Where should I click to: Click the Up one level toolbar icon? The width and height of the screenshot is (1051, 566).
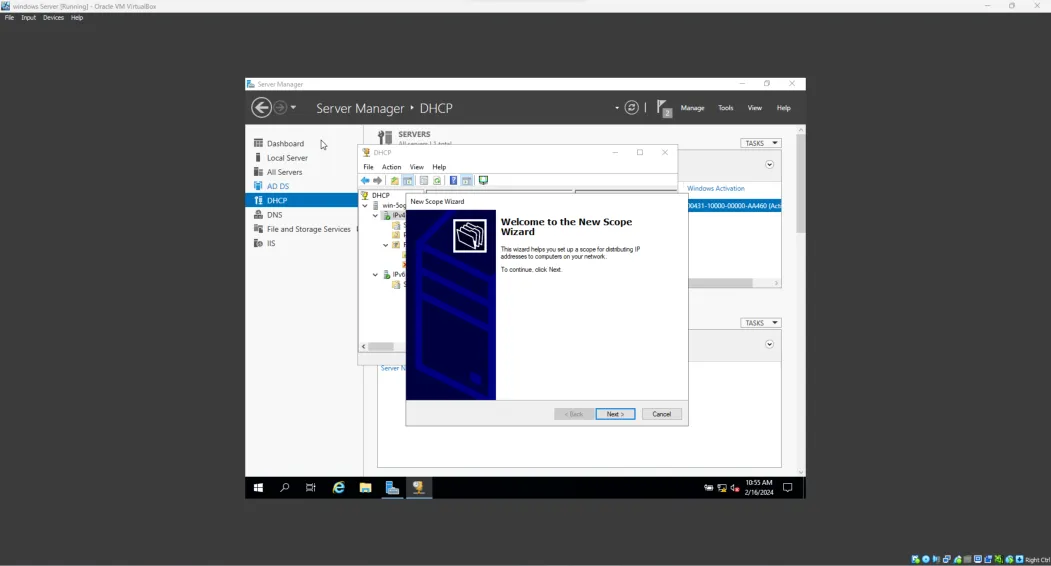(x=394, y=180)
